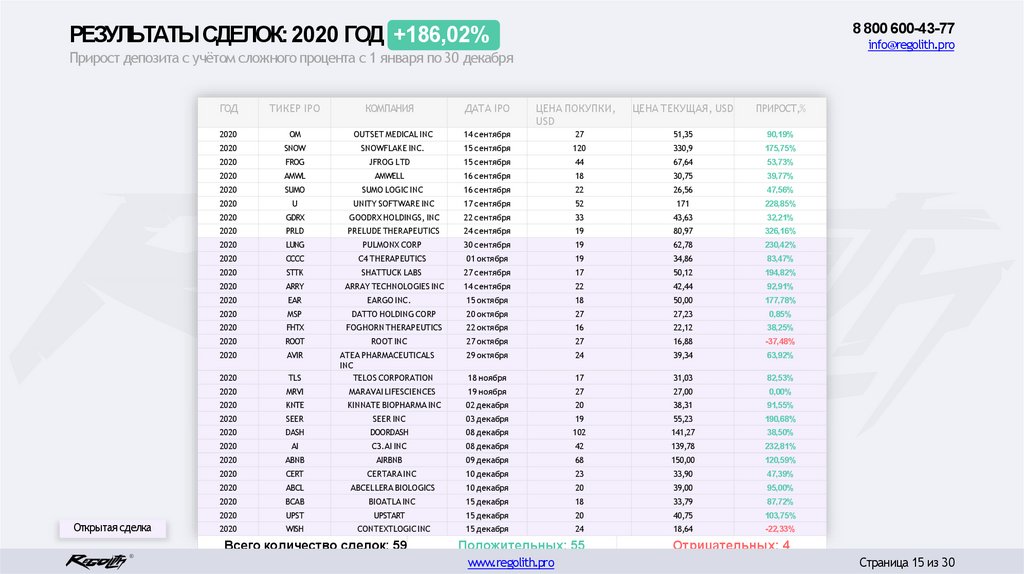This screenshot has width=1024, height=574.
Task: Click the 'РЕЗУЛЬТАТЫ СДЕЛОК: 2020 ГОД' title
Action: pos(227,35)
